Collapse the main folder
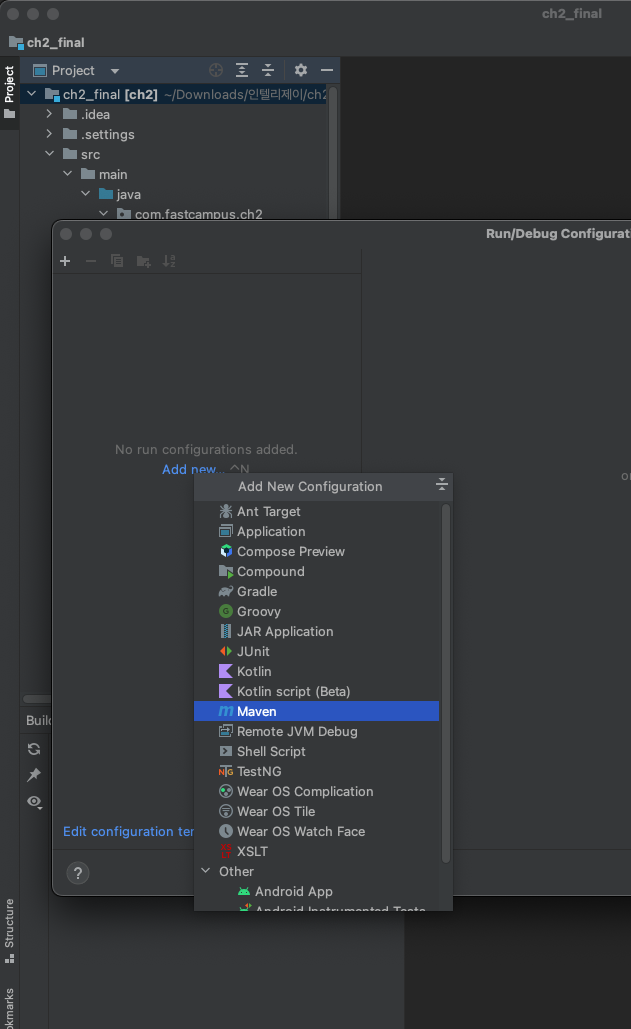The width and height of the screenshot is (631, 1029). [x=68, y=174]
